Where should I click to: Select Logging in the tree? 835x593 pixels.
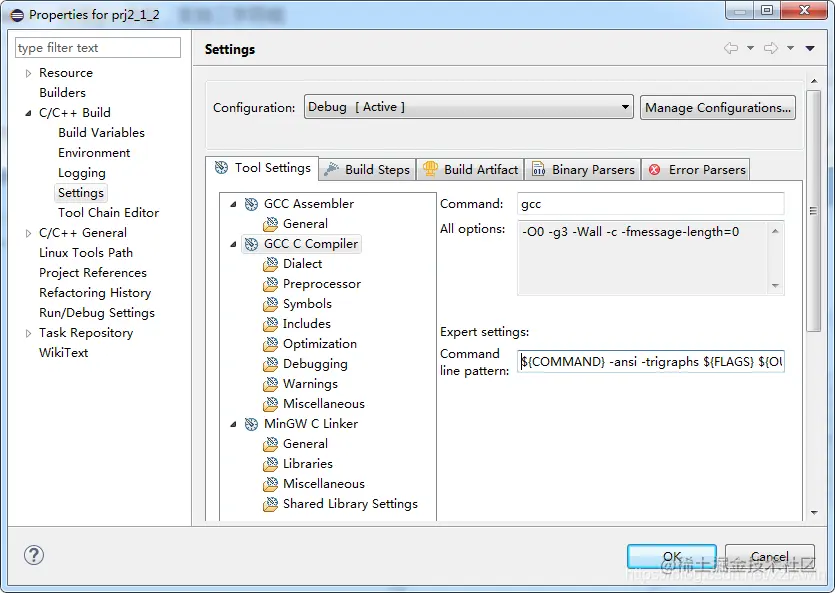(82, 173)
